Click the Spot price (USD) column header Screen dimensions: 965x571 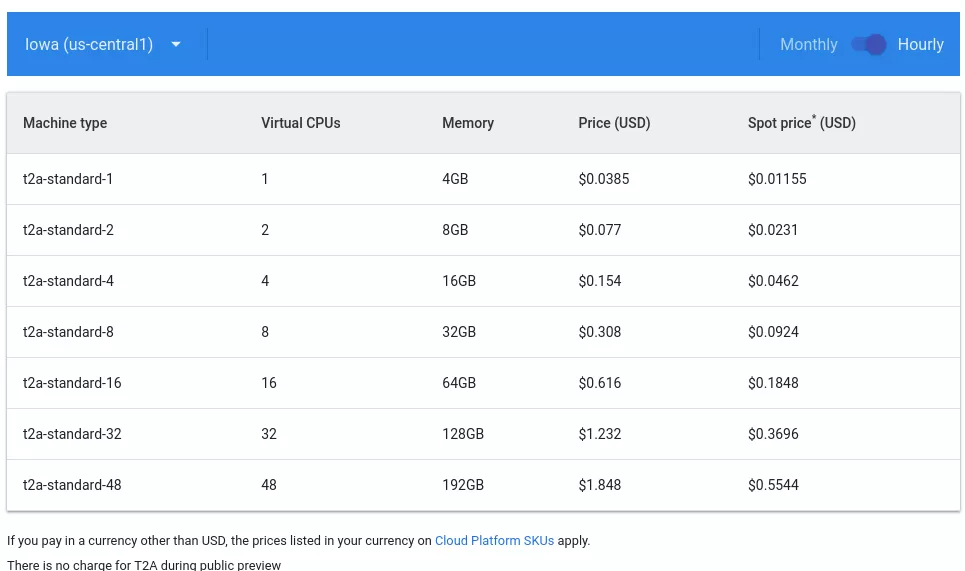[802, 123]
